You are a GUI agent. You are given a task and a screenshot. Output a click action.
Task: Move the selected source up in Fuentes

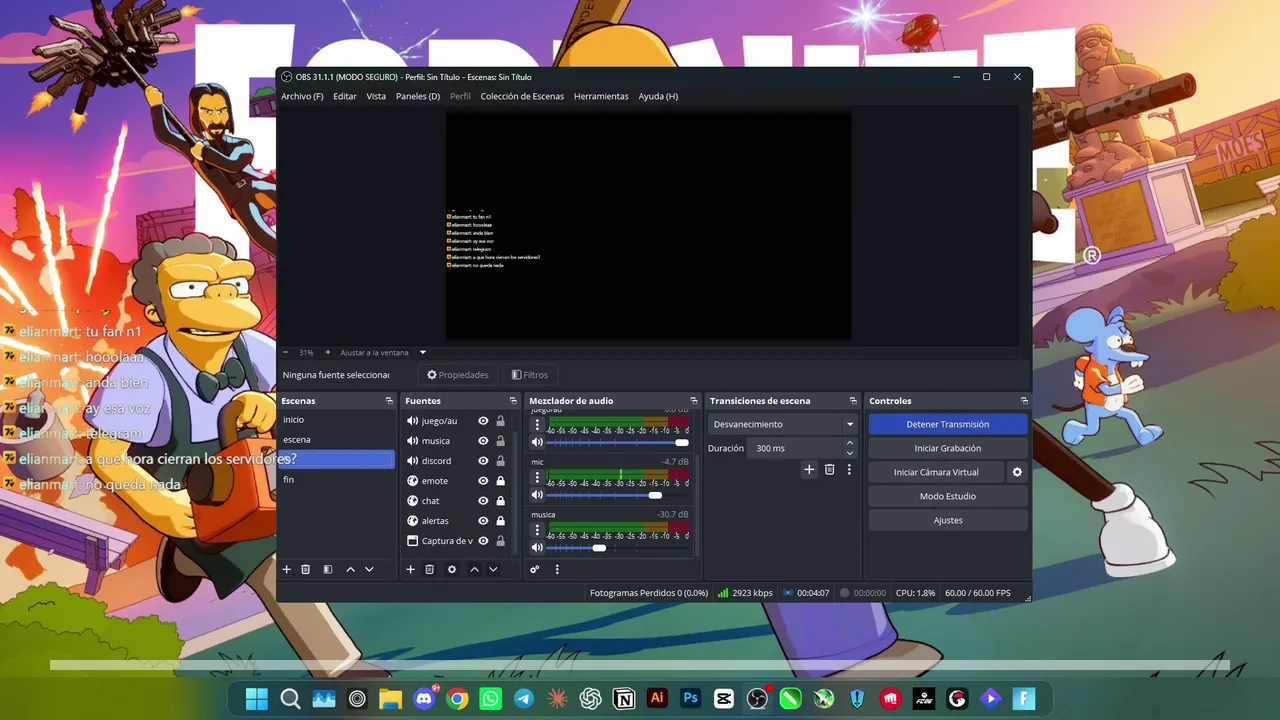[474, 569]
